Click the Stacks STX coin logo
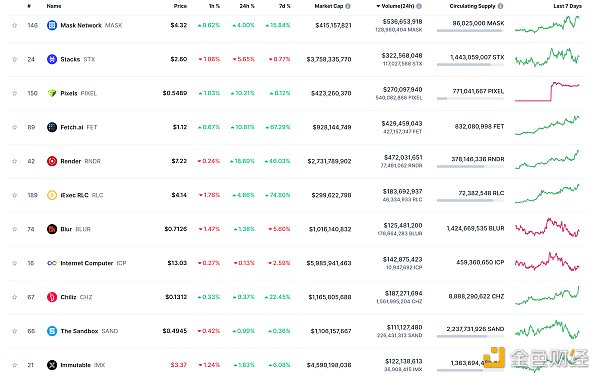600x379 pixels. point(52,59)
